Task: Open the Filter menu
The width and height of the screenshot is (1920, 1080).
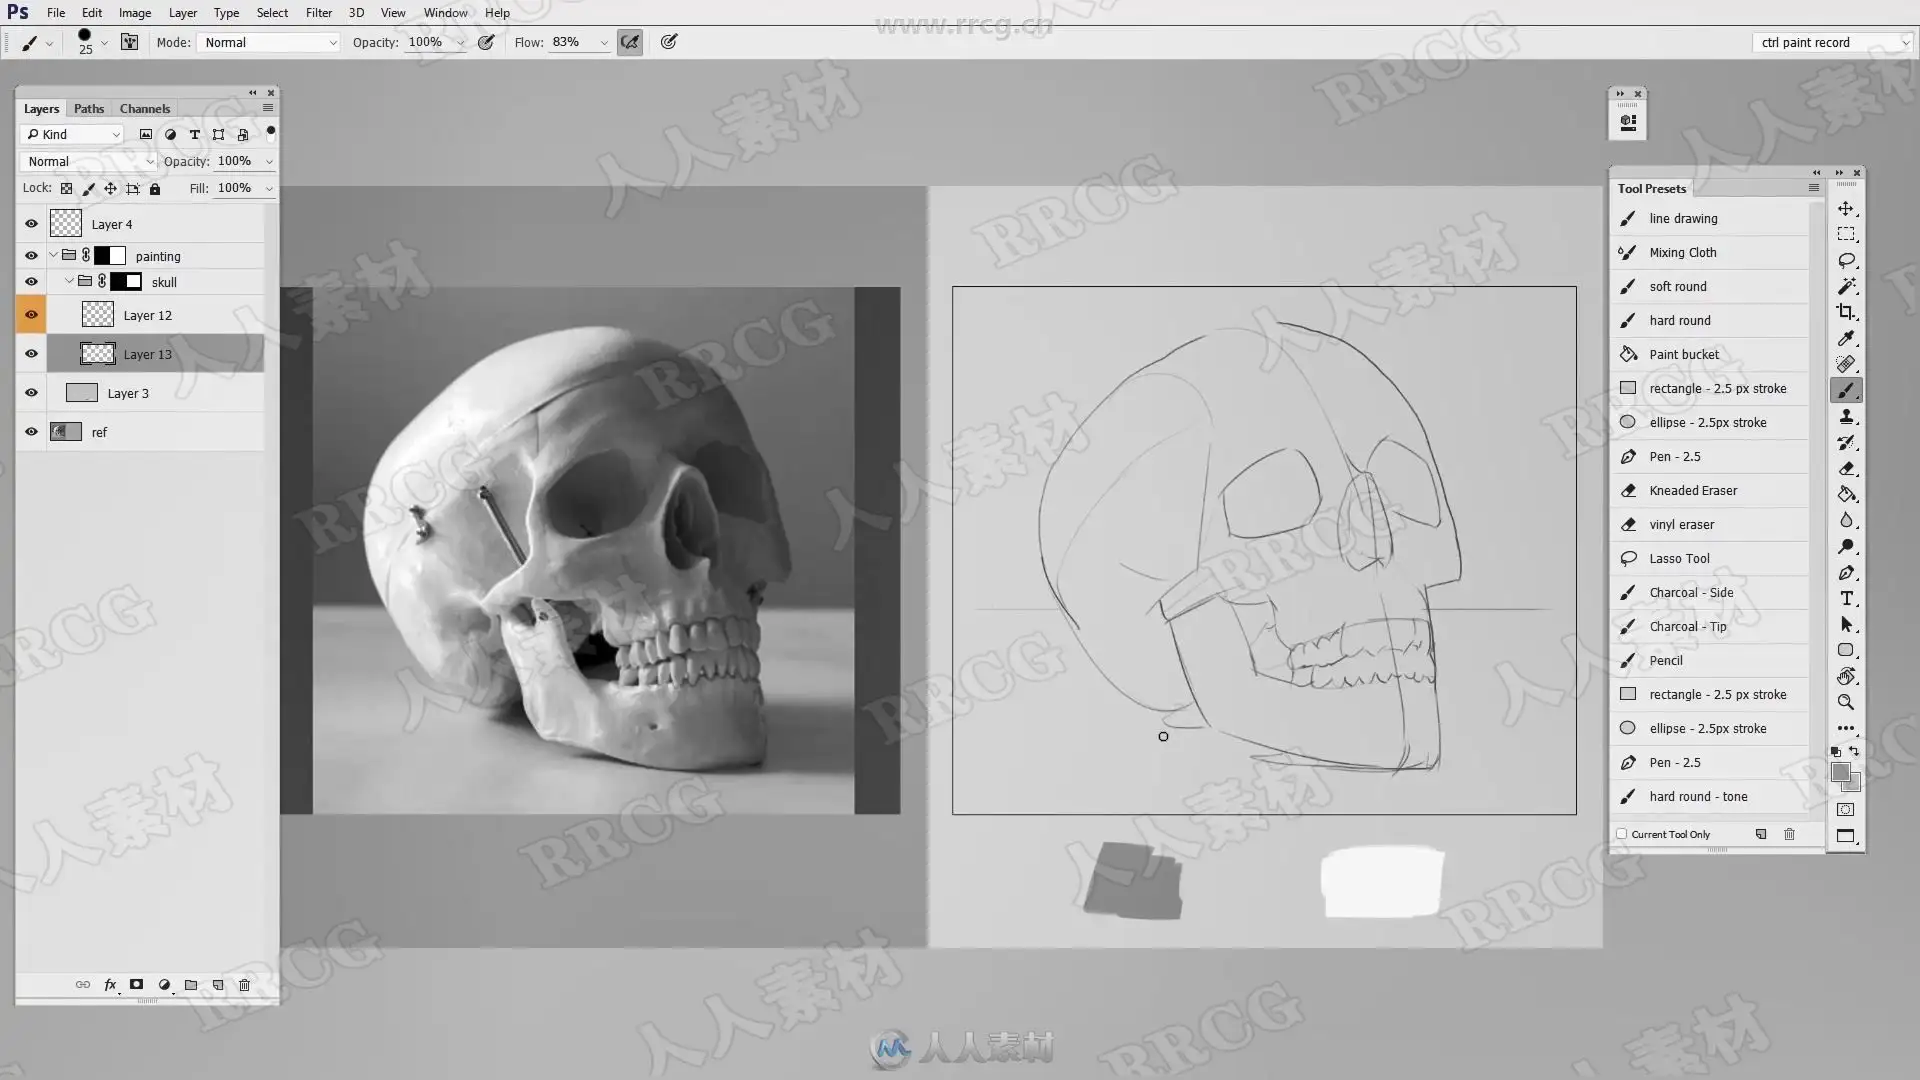Action: click(318, 13)
